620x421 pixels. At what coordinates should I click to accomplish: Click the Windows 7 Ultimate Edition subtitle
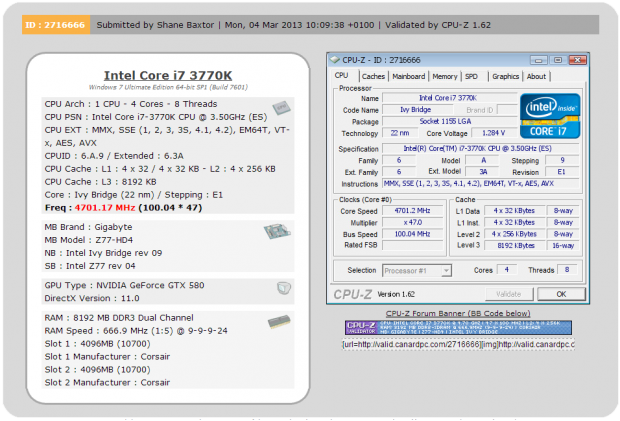click(x=168, y=87)
